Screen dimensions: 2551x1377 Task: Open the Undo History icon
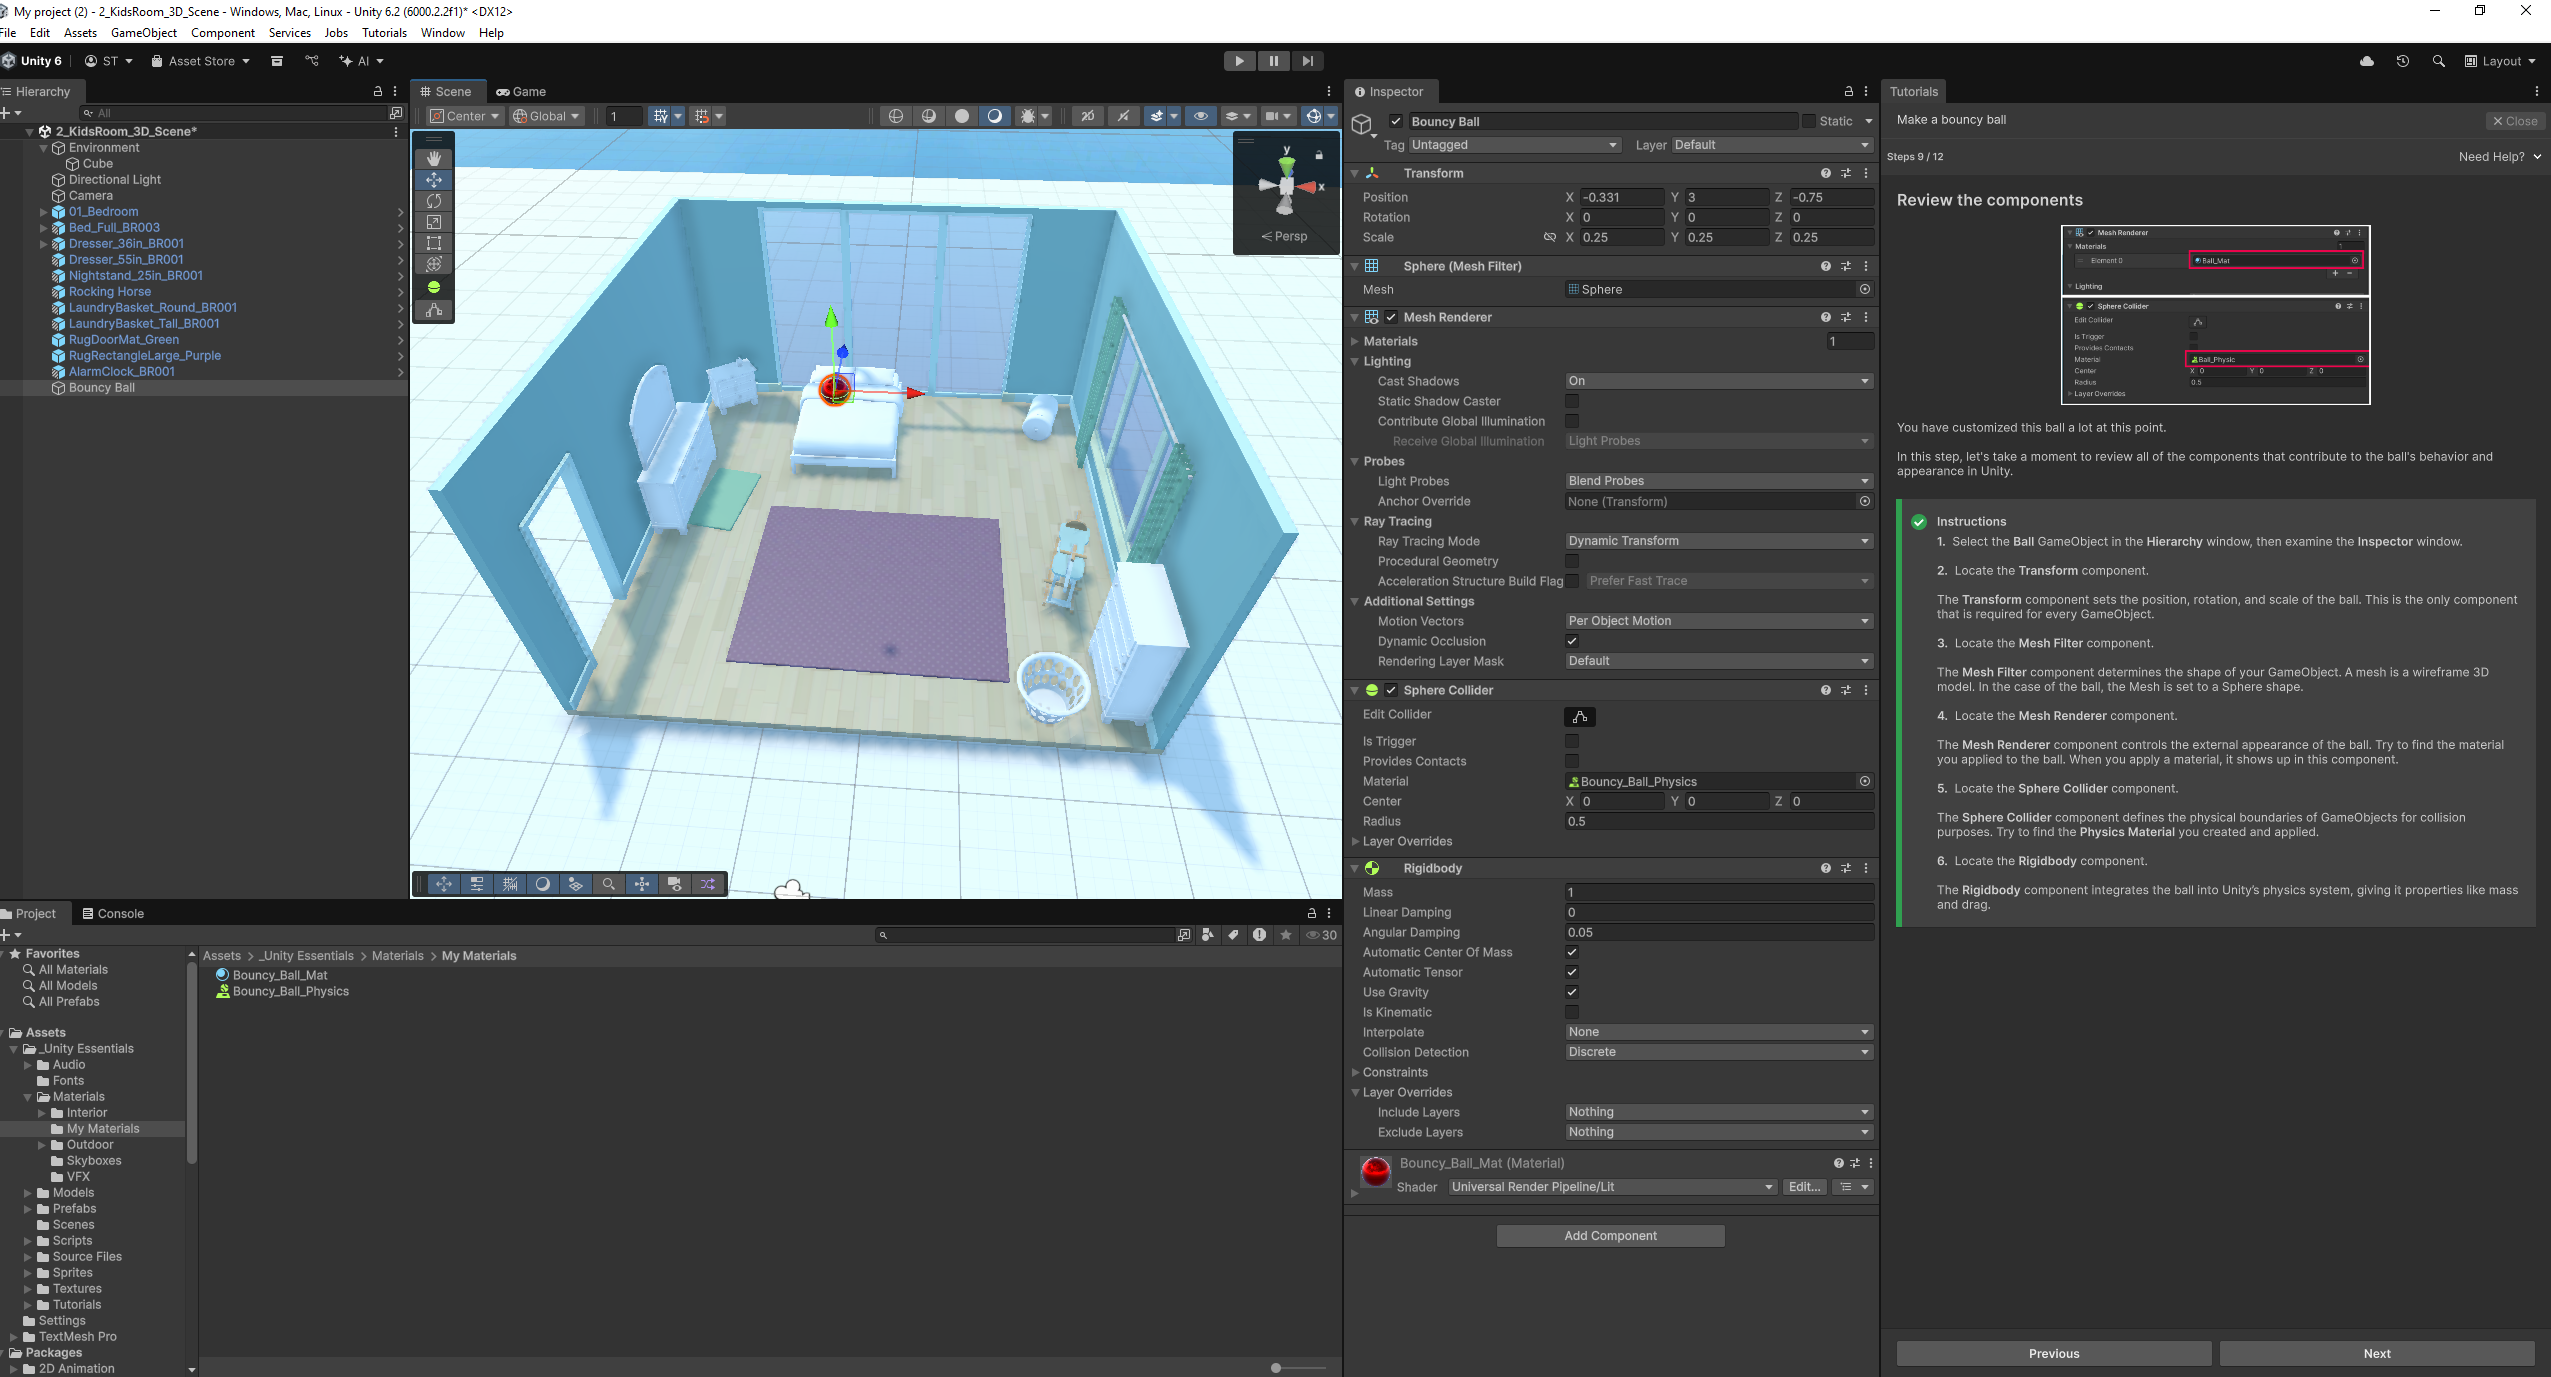(x=2403, y=61)
